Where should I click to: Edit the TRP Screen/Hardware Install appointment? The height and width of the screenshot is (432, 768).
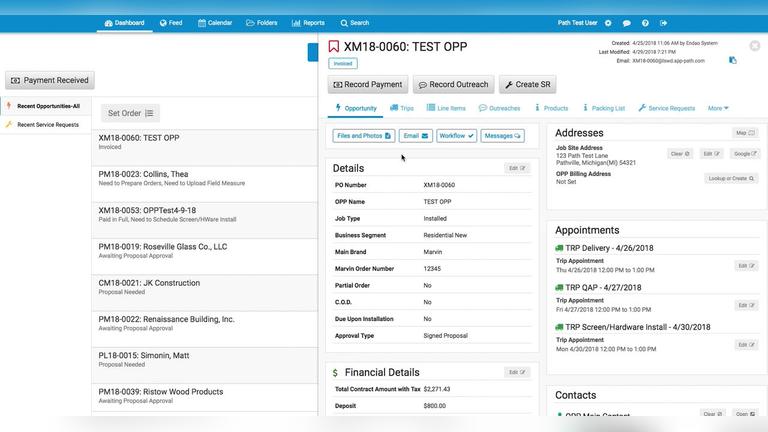point(746,345)
